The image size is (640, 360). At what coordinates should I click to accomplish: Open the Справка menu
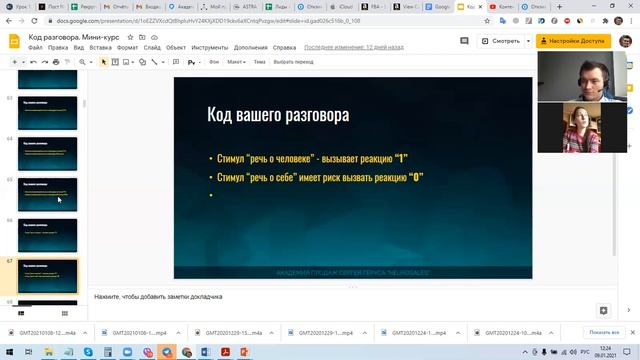[x=284, y=48]
